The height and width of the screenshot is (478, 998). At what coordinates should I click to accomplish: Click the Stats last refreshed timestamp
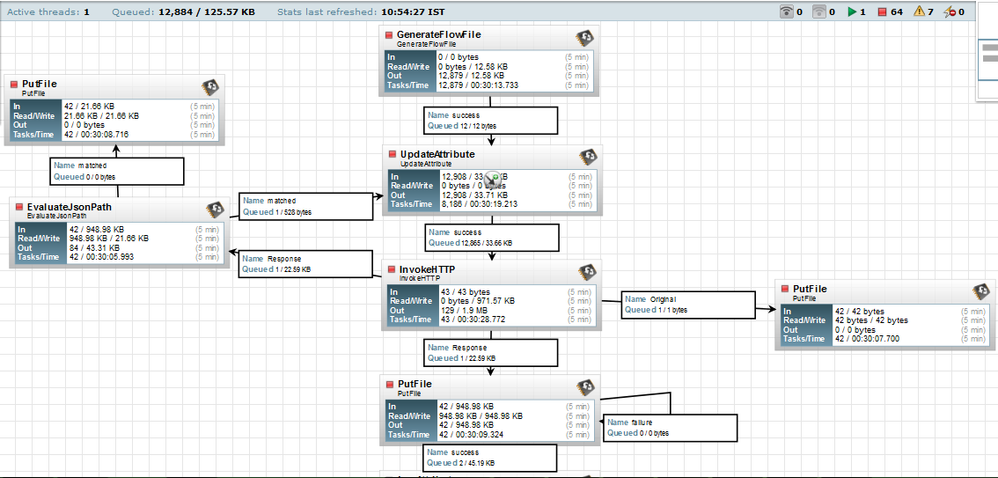point(413,12)
